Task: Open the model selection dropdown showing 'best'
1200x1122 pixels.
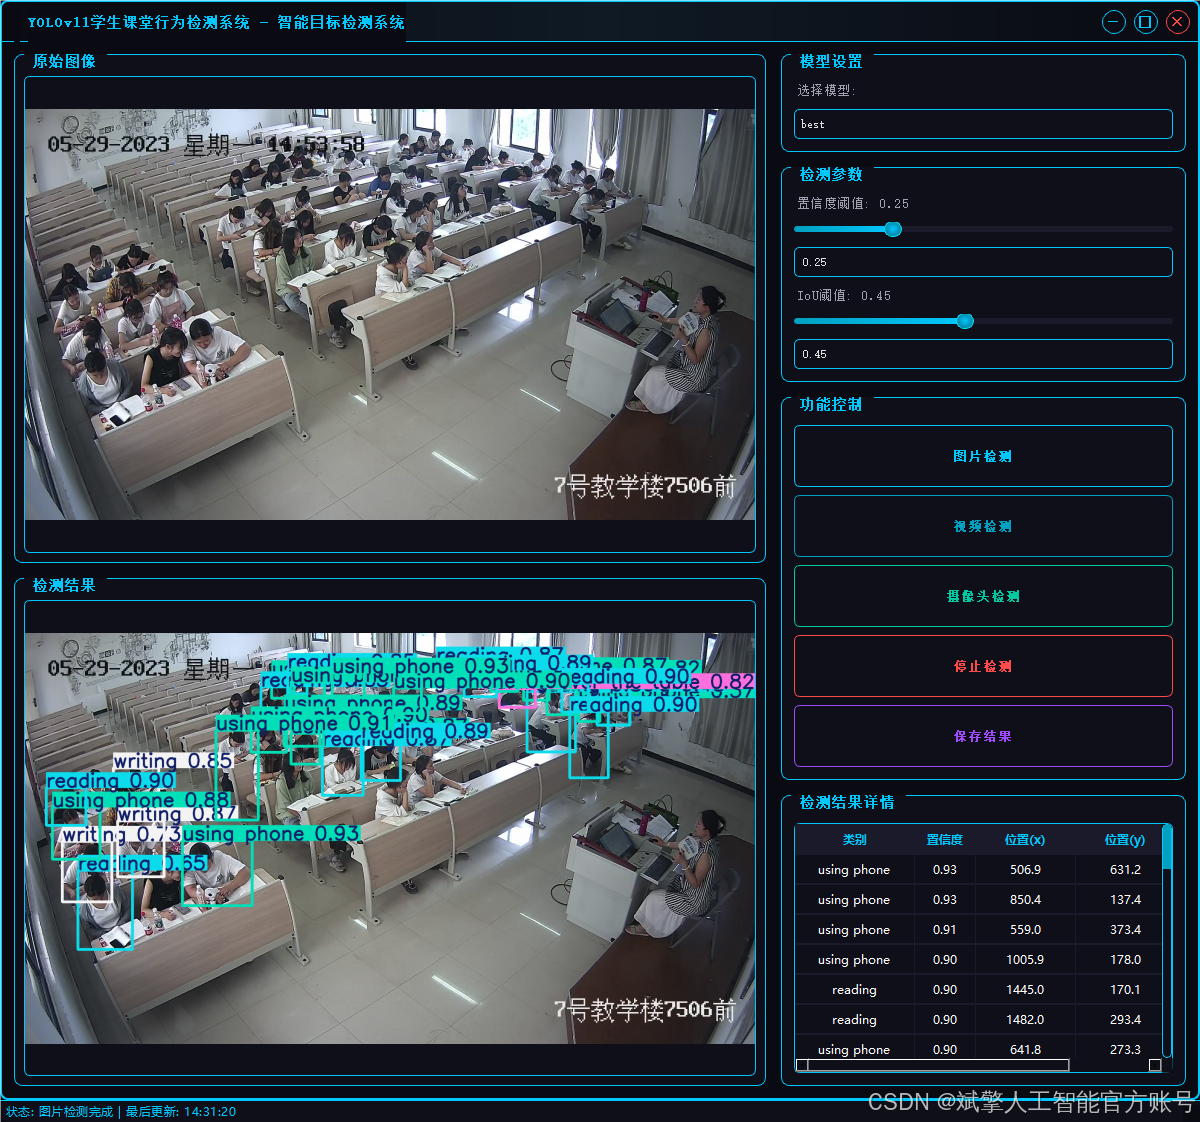Action: pyautogui.click(x=982, y=124)
